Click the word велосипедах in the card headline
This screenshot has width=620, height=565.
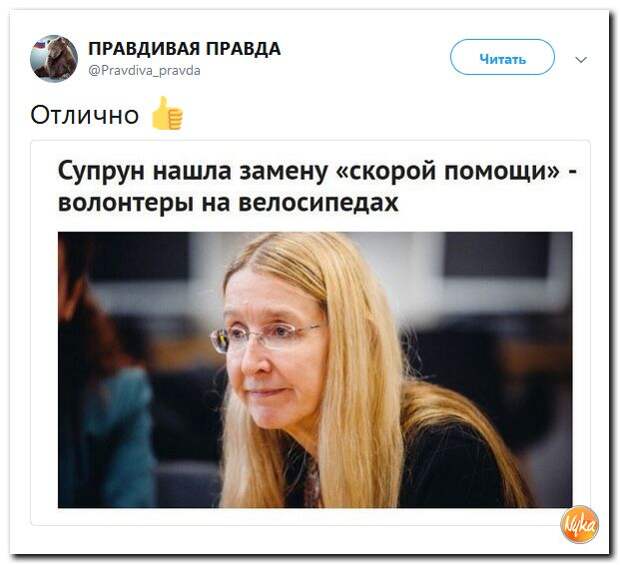click(x=319, y=203)
